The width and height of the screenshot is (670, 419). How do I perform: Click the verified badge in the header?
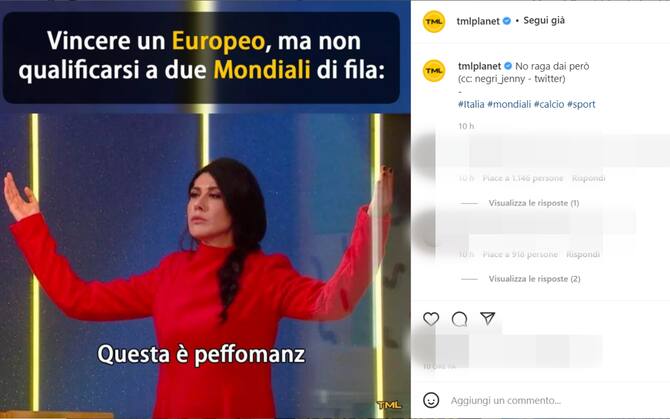point(507,21)
